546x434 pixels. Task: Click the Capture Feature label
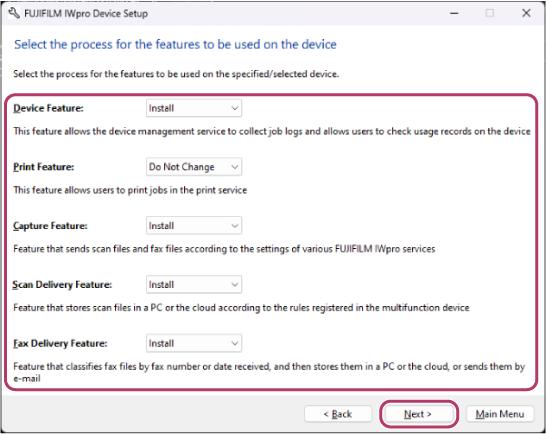pyautogui.click(x=50, y=226)
